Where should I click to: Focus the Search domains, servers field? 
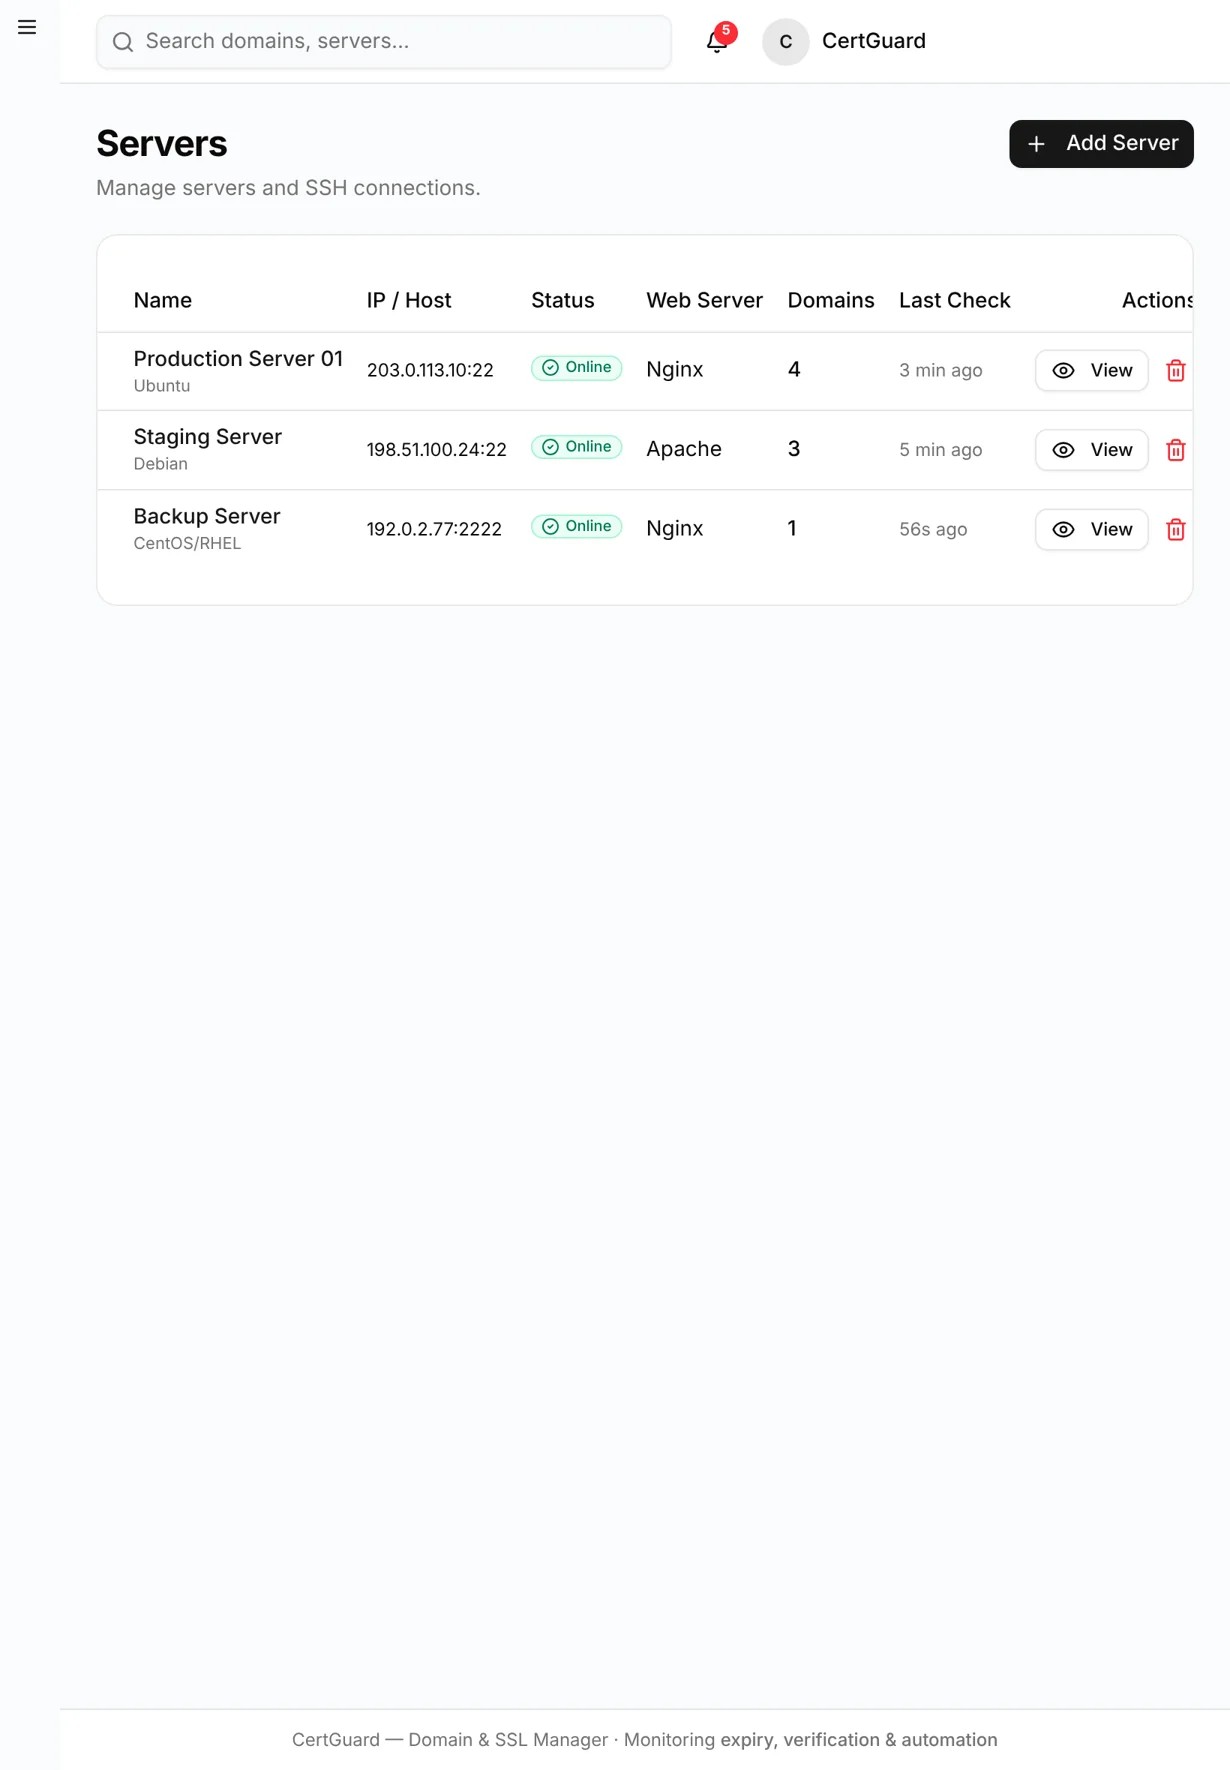pos(384,42)
